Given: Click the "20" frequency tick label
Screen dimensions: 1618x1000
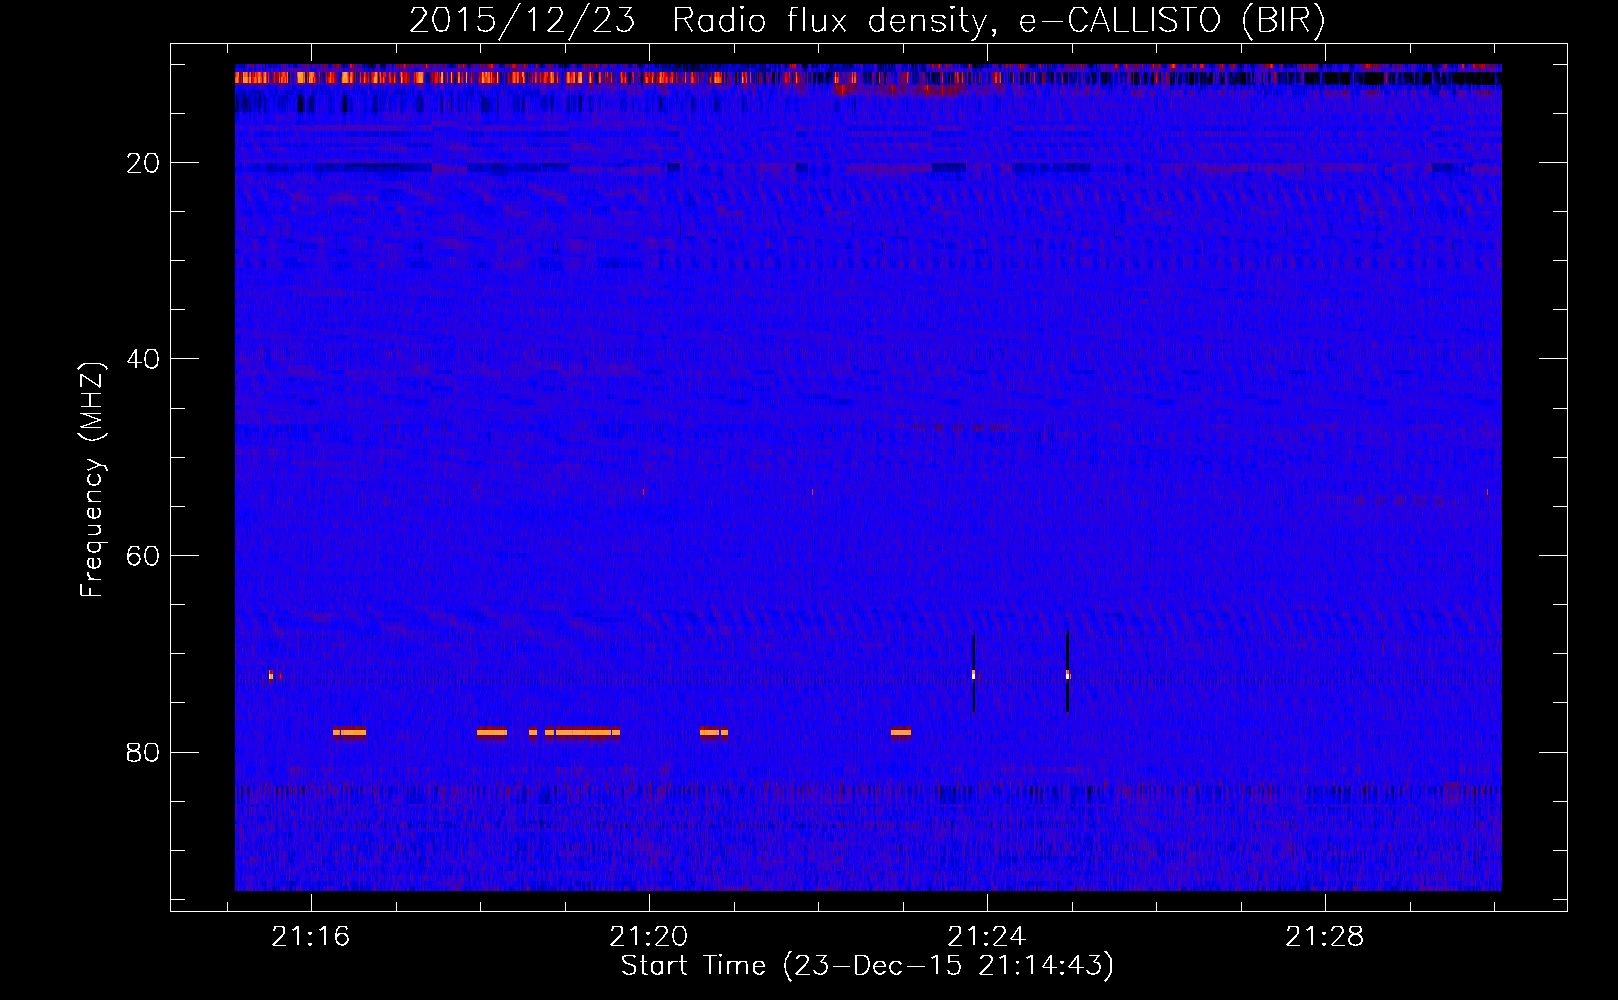Looking at the screenshot, I should [x=143, y=163].
